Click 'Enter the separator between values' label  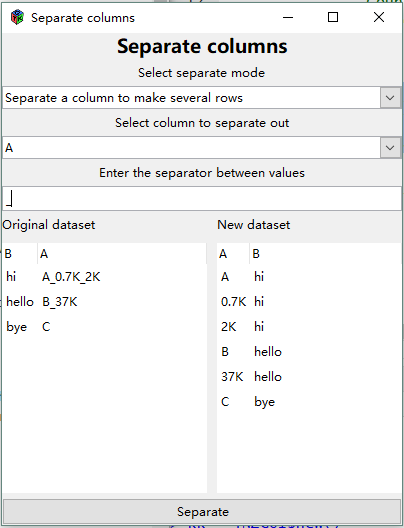point(202,173)
